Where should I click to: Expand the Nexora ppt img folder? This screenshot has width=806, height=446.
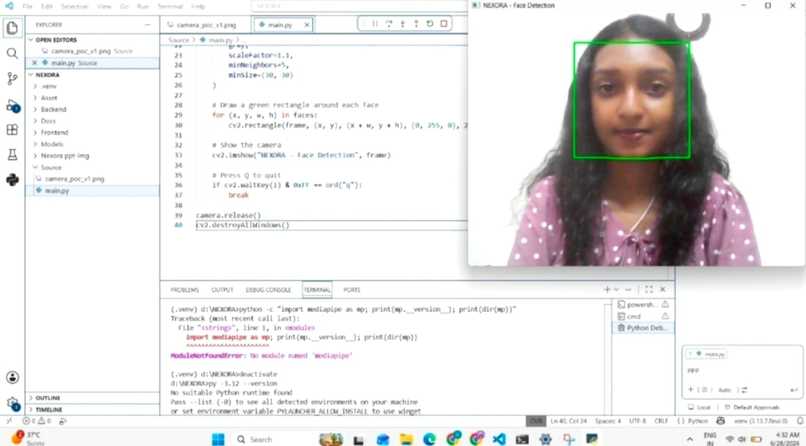coord(95,156)
